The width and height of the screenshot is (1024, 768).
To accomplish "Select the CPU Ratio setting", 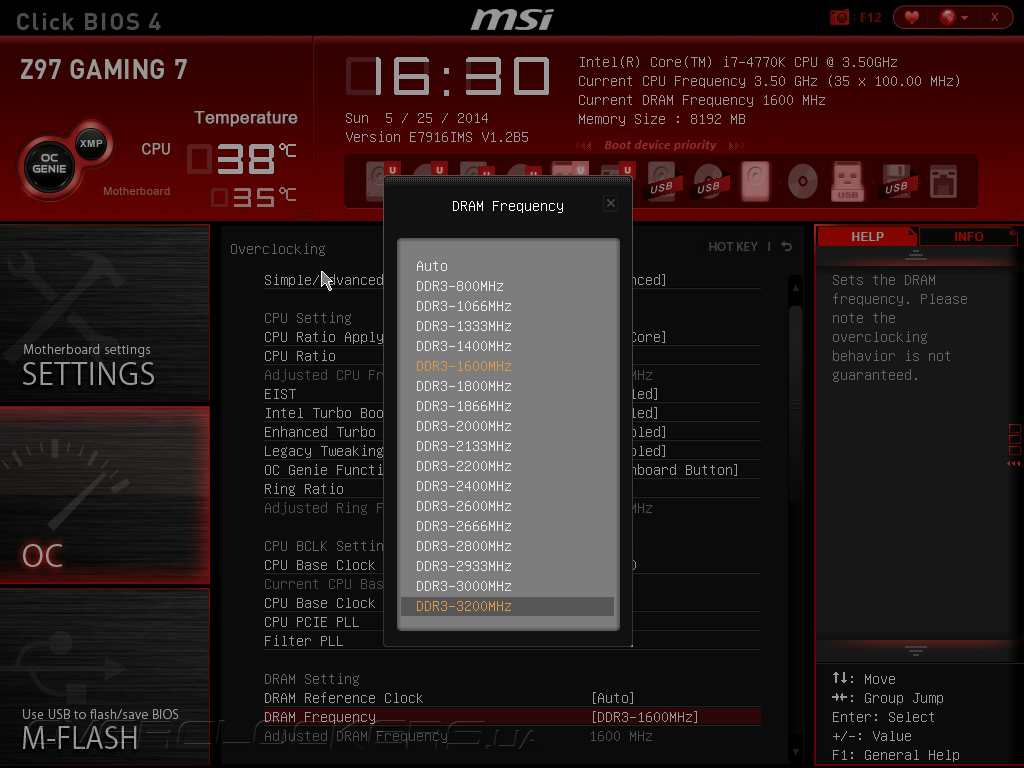I will (x=299, y=356).
